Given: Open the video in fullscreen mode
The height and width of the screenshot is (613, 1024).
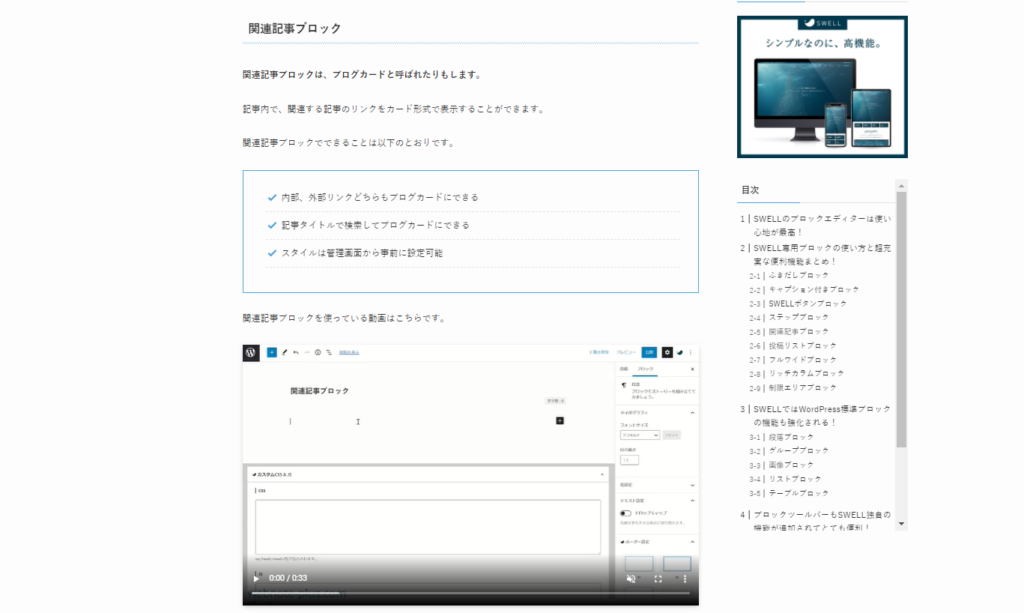Looking at the screenshot, I should click(658, 578).
